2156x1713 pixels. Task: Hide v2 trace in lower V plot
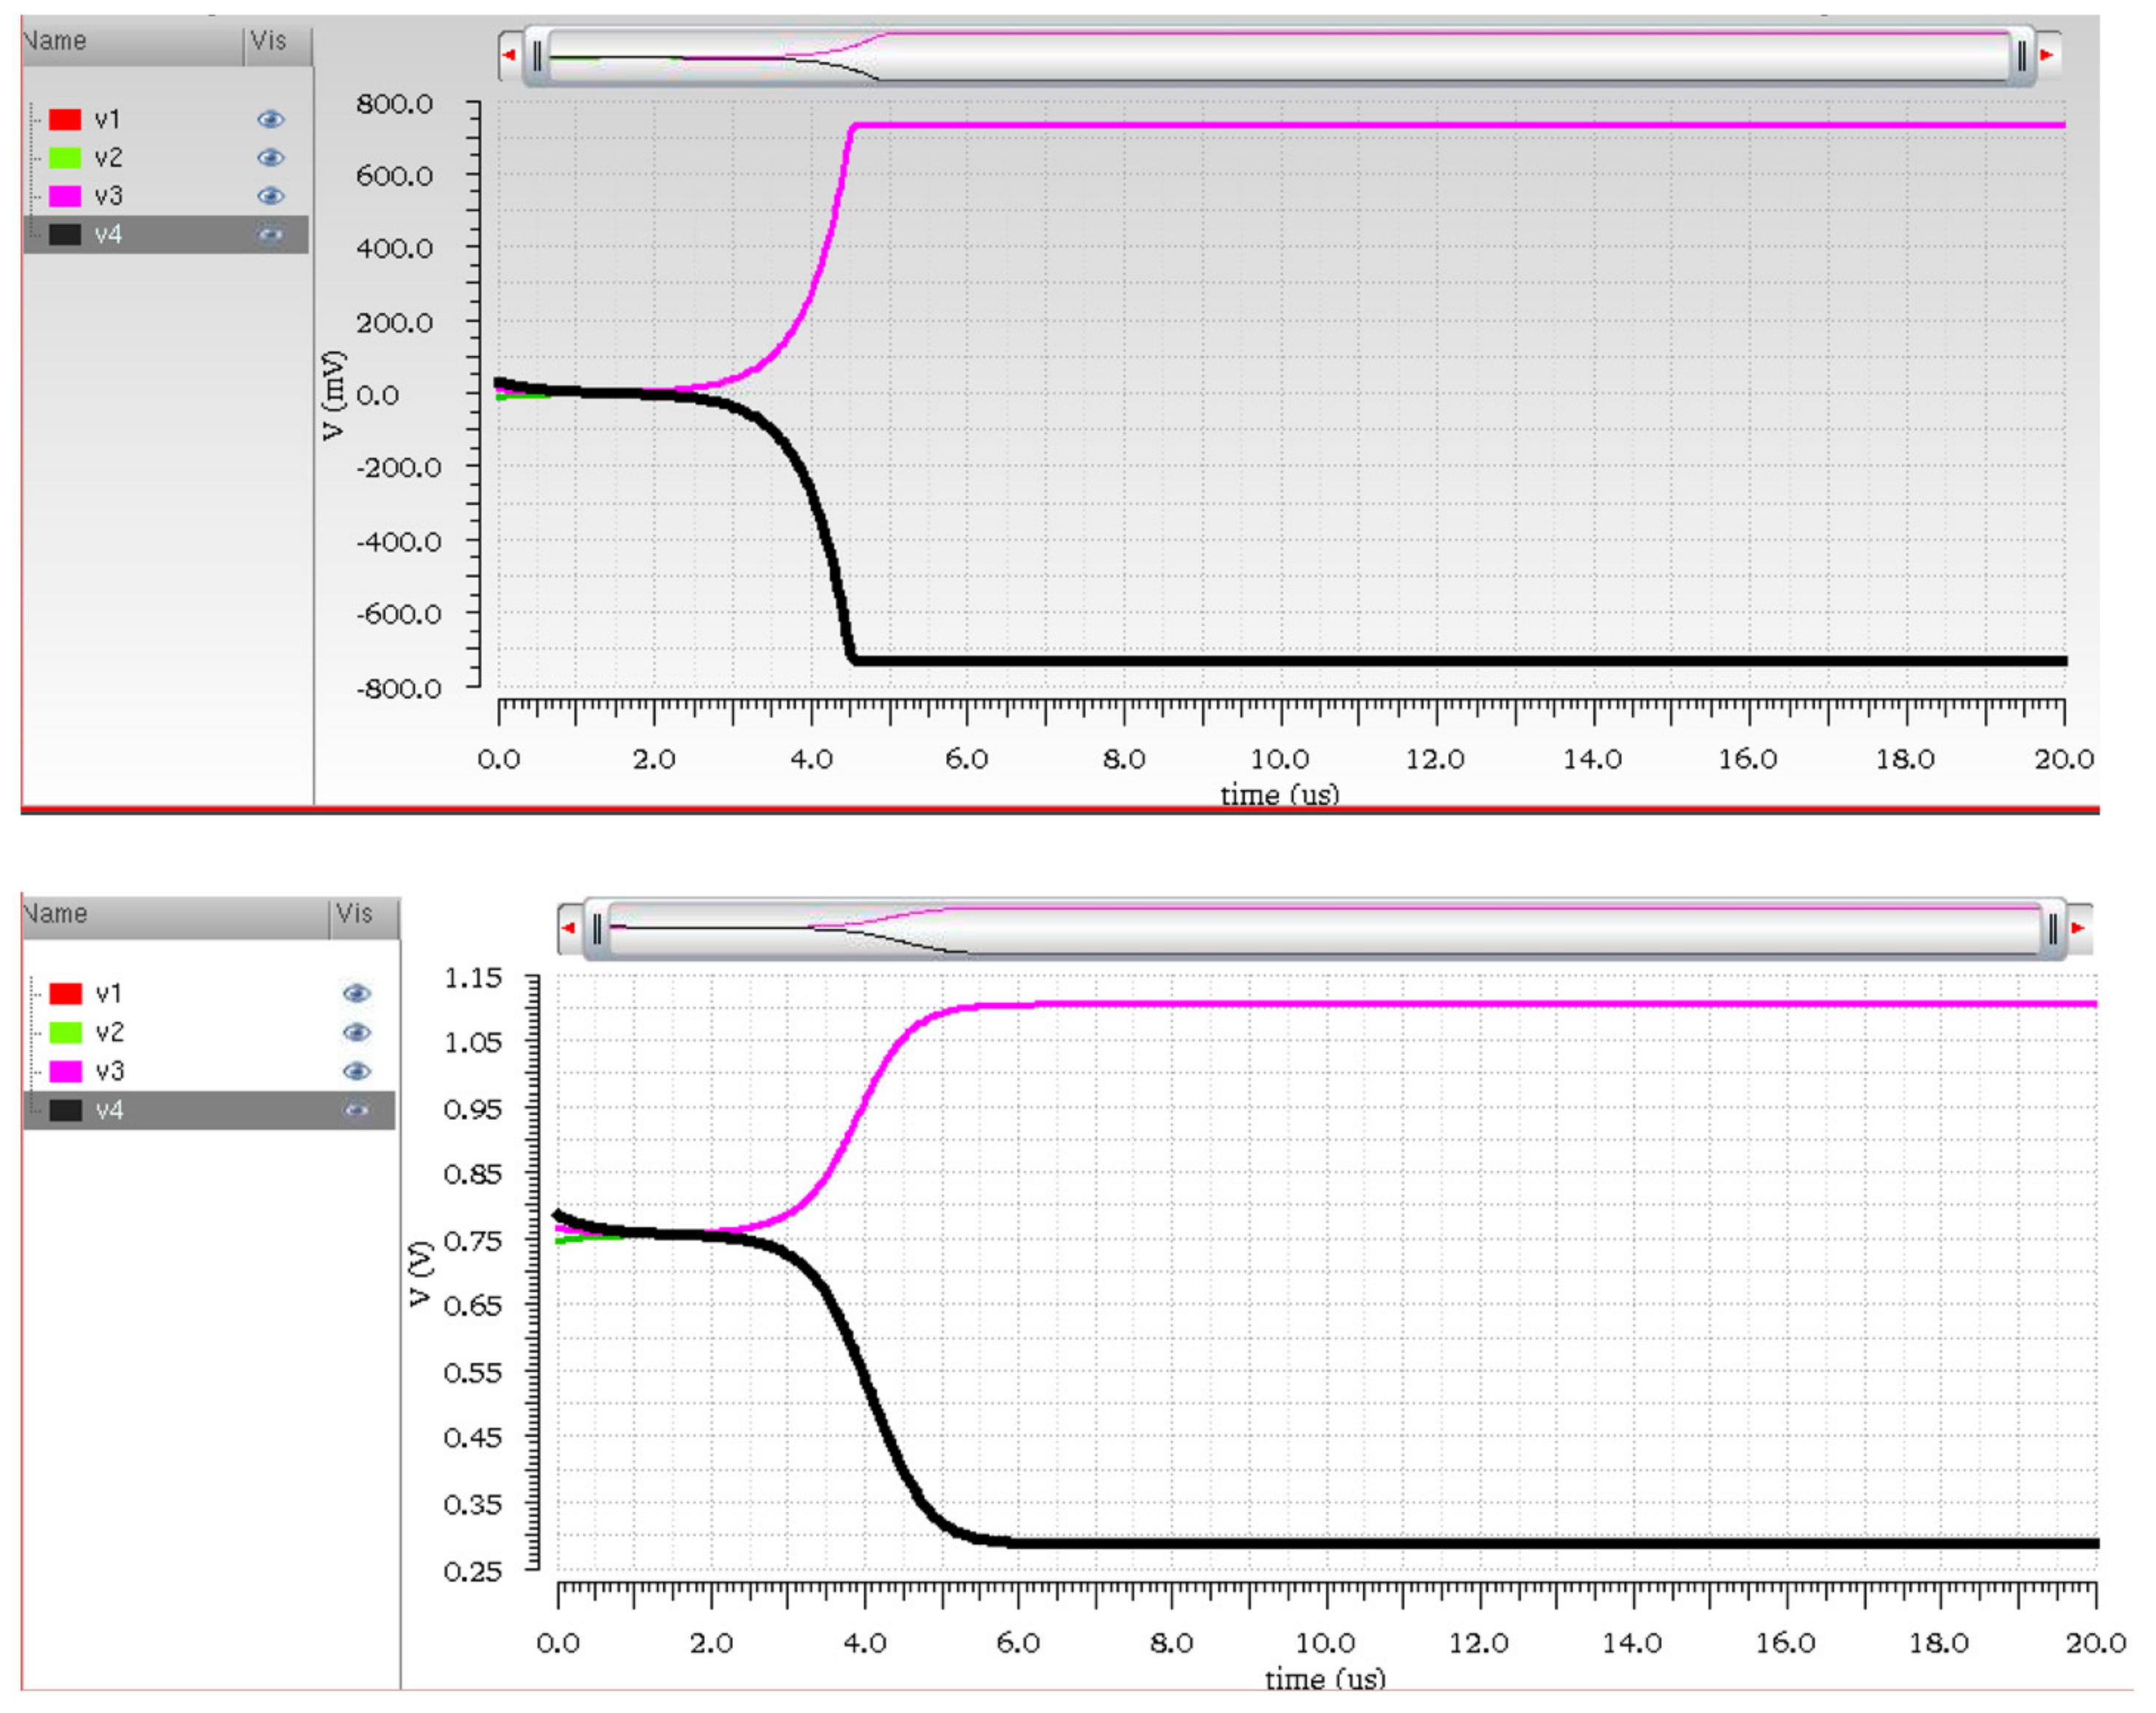[357, 1032]
